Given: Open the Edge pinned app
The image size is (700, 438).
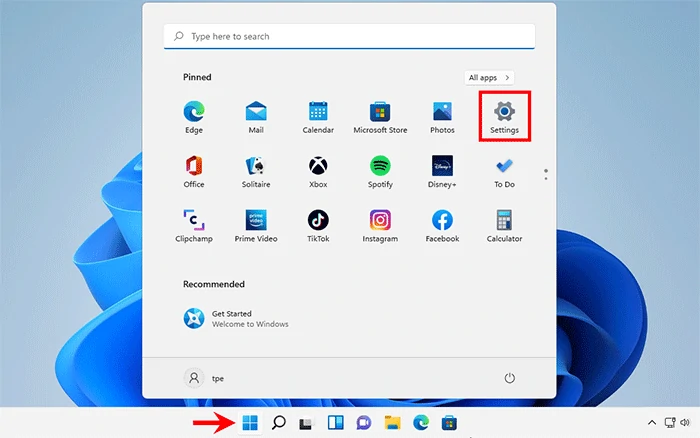Looking at the screenshot, I should tap(194, 117).
